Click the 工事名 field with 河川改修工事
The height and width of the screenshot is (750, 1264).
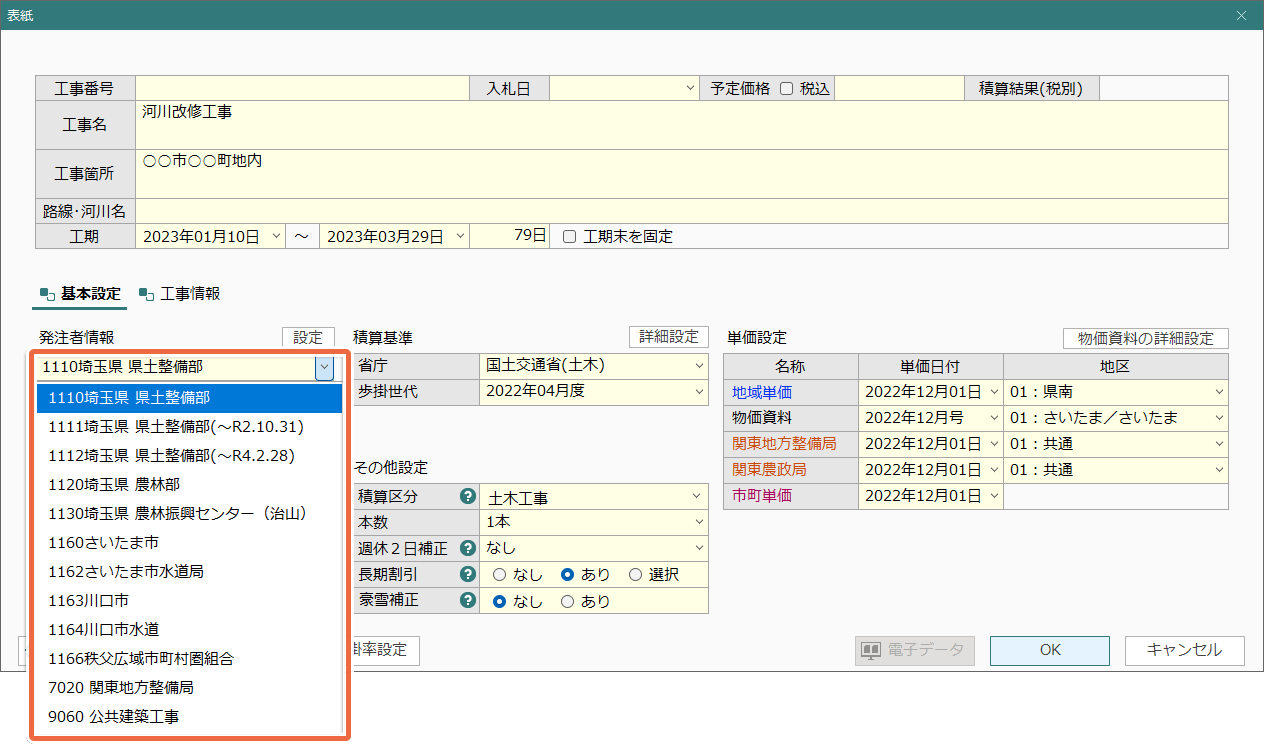[x=682, y=125]
